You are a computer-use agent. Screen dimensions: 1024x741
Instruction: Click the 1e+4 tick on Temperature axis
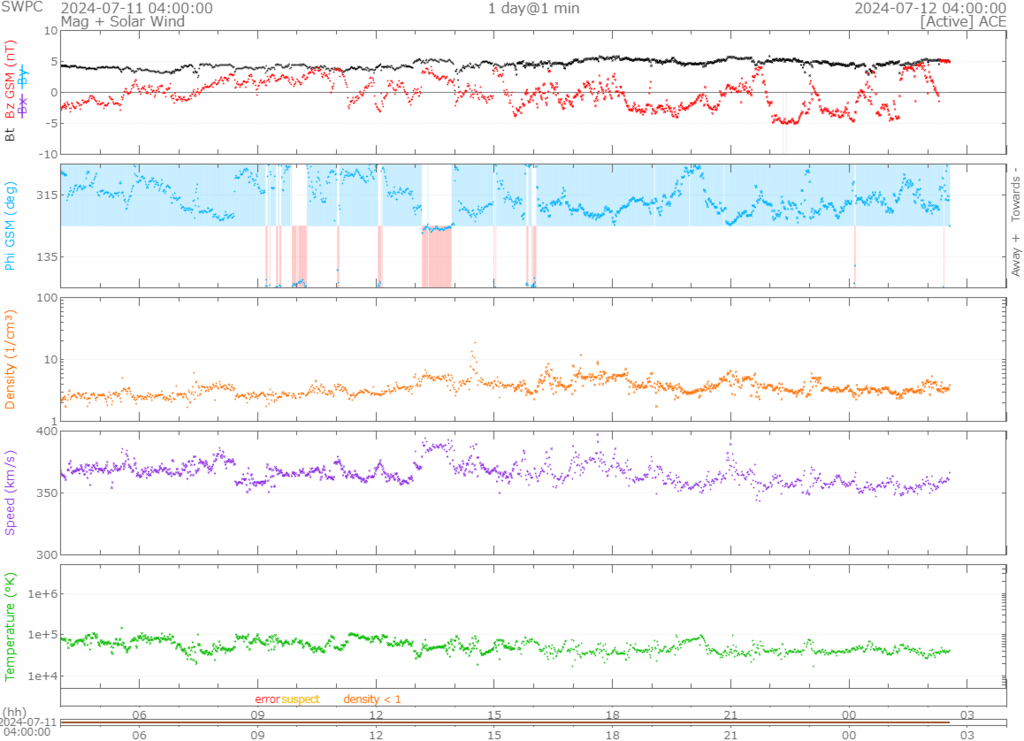click(42, 676)
